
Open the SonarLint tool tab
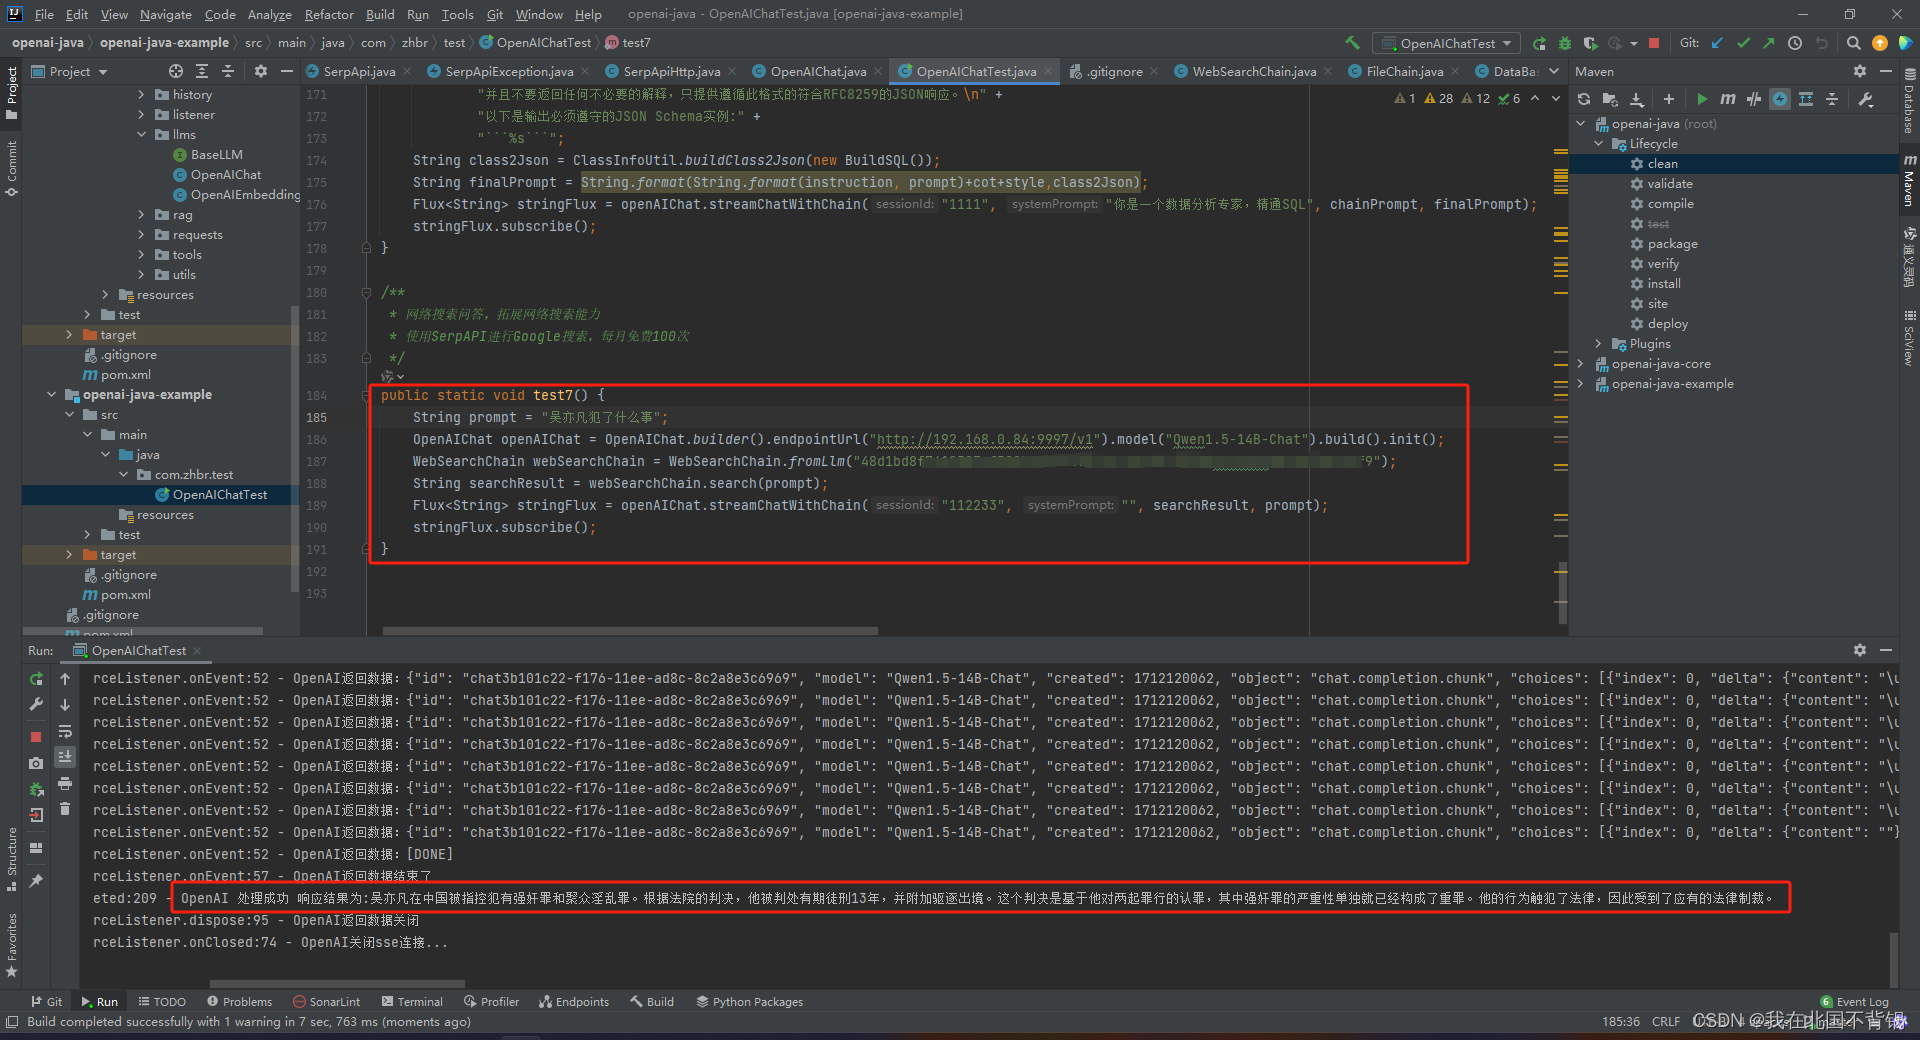coord(327,1001)
